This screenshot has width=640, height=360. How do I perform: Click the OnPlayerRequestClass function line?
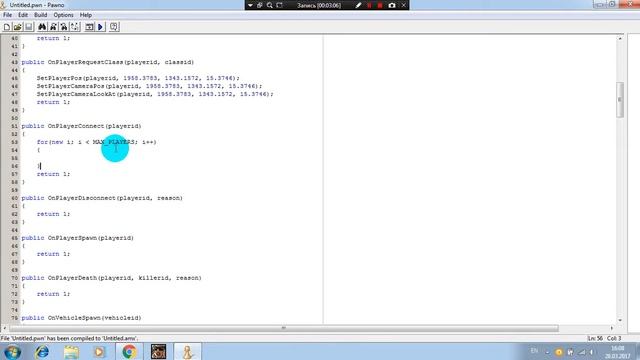coord(108,62)
